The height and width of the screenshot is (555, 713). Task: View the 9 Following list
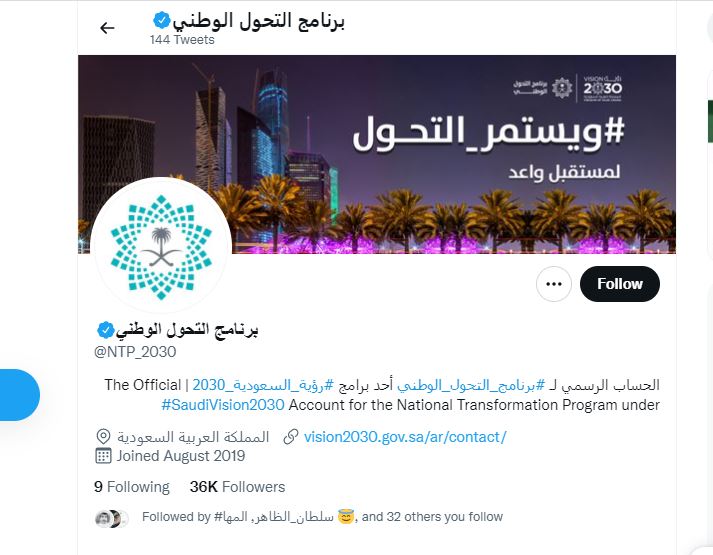[132, 487]
